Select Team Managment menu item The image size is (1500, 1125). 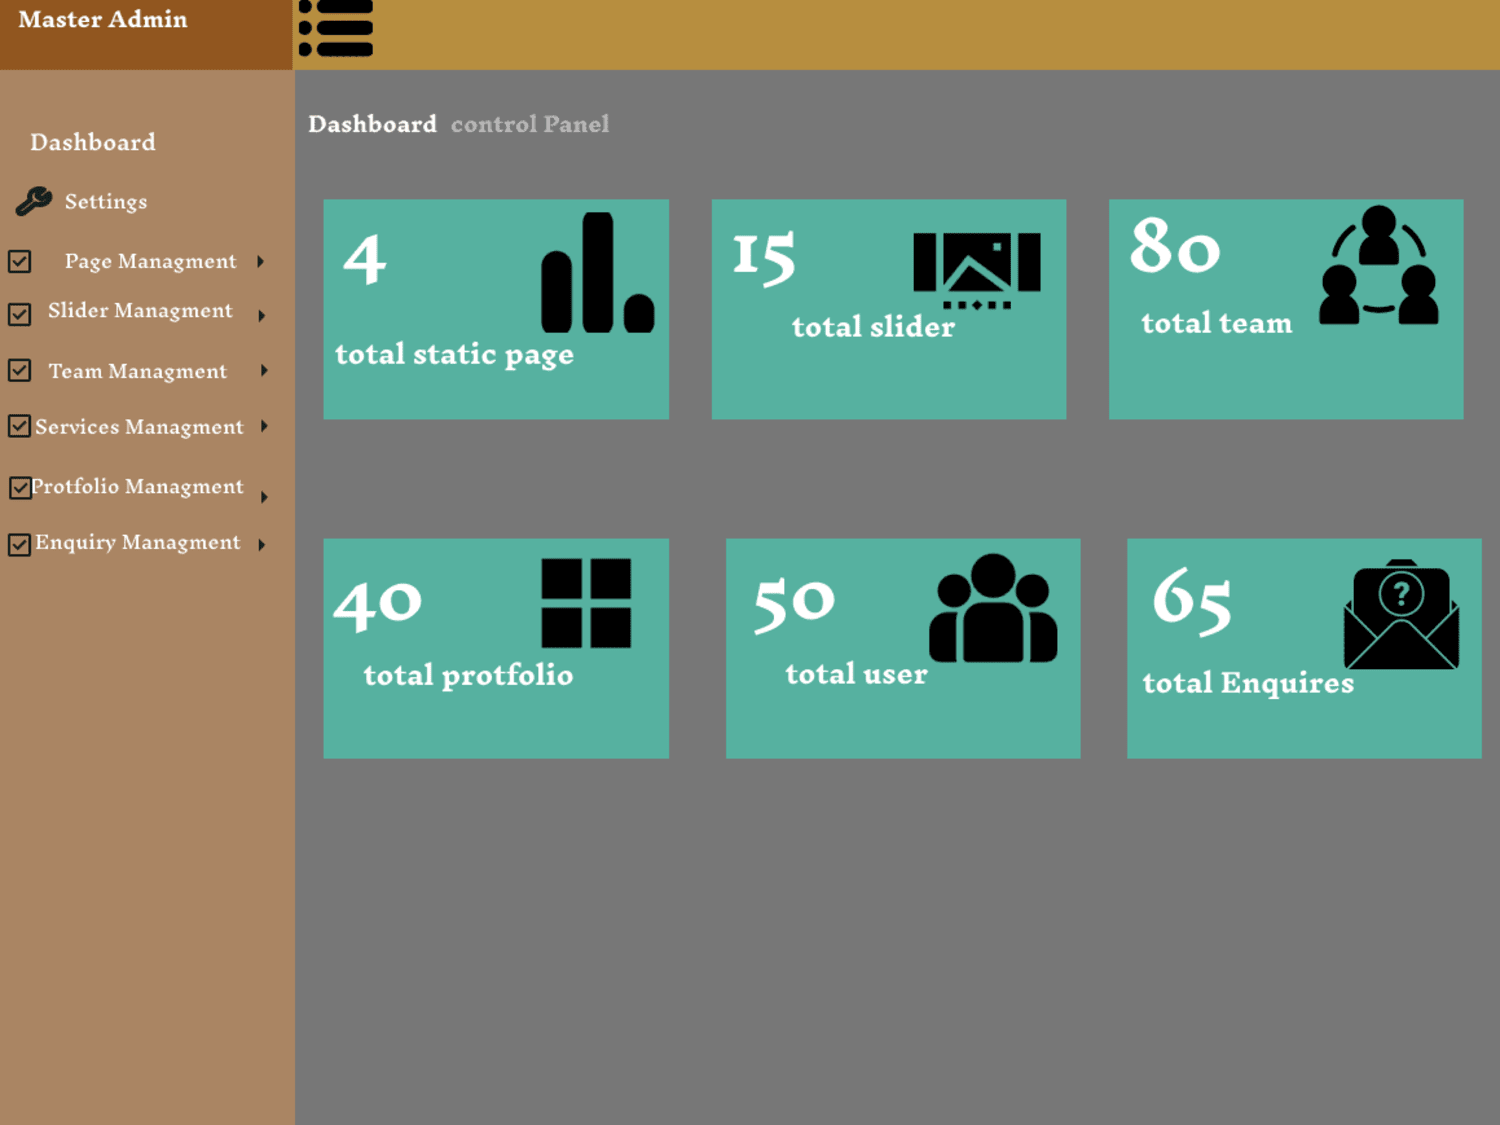[x=138, y=371]
